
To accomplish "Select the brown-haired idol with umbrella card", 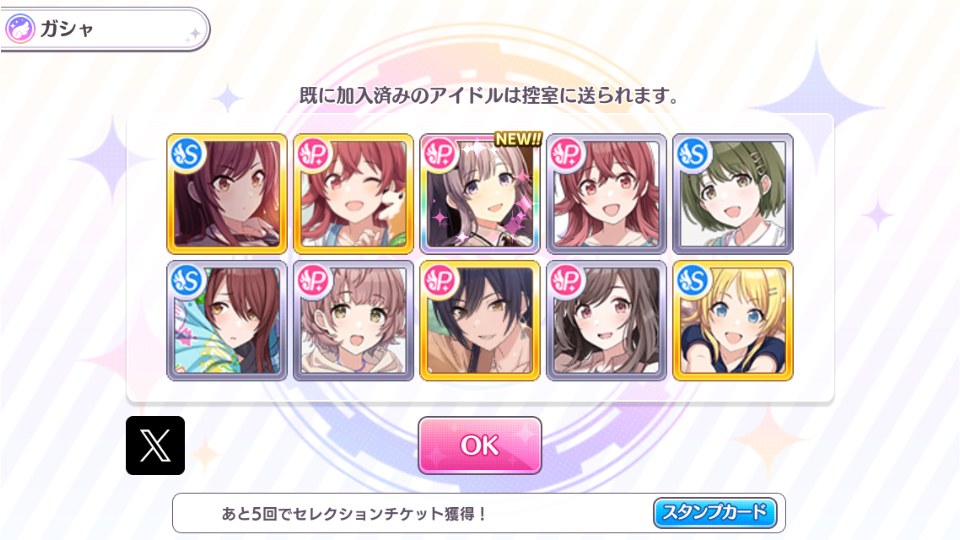I will tap(227, 320).
